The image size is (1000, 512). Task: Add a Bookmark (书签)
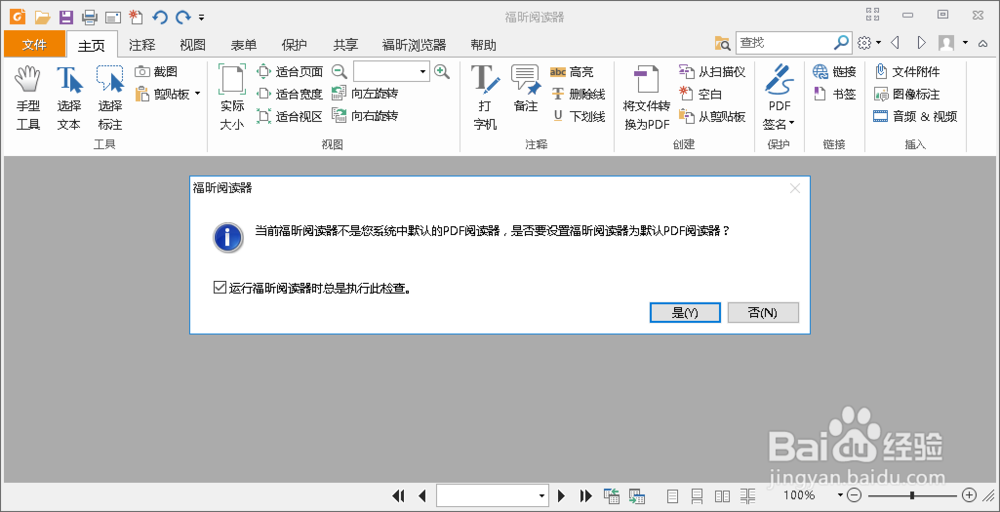(834, 94)
